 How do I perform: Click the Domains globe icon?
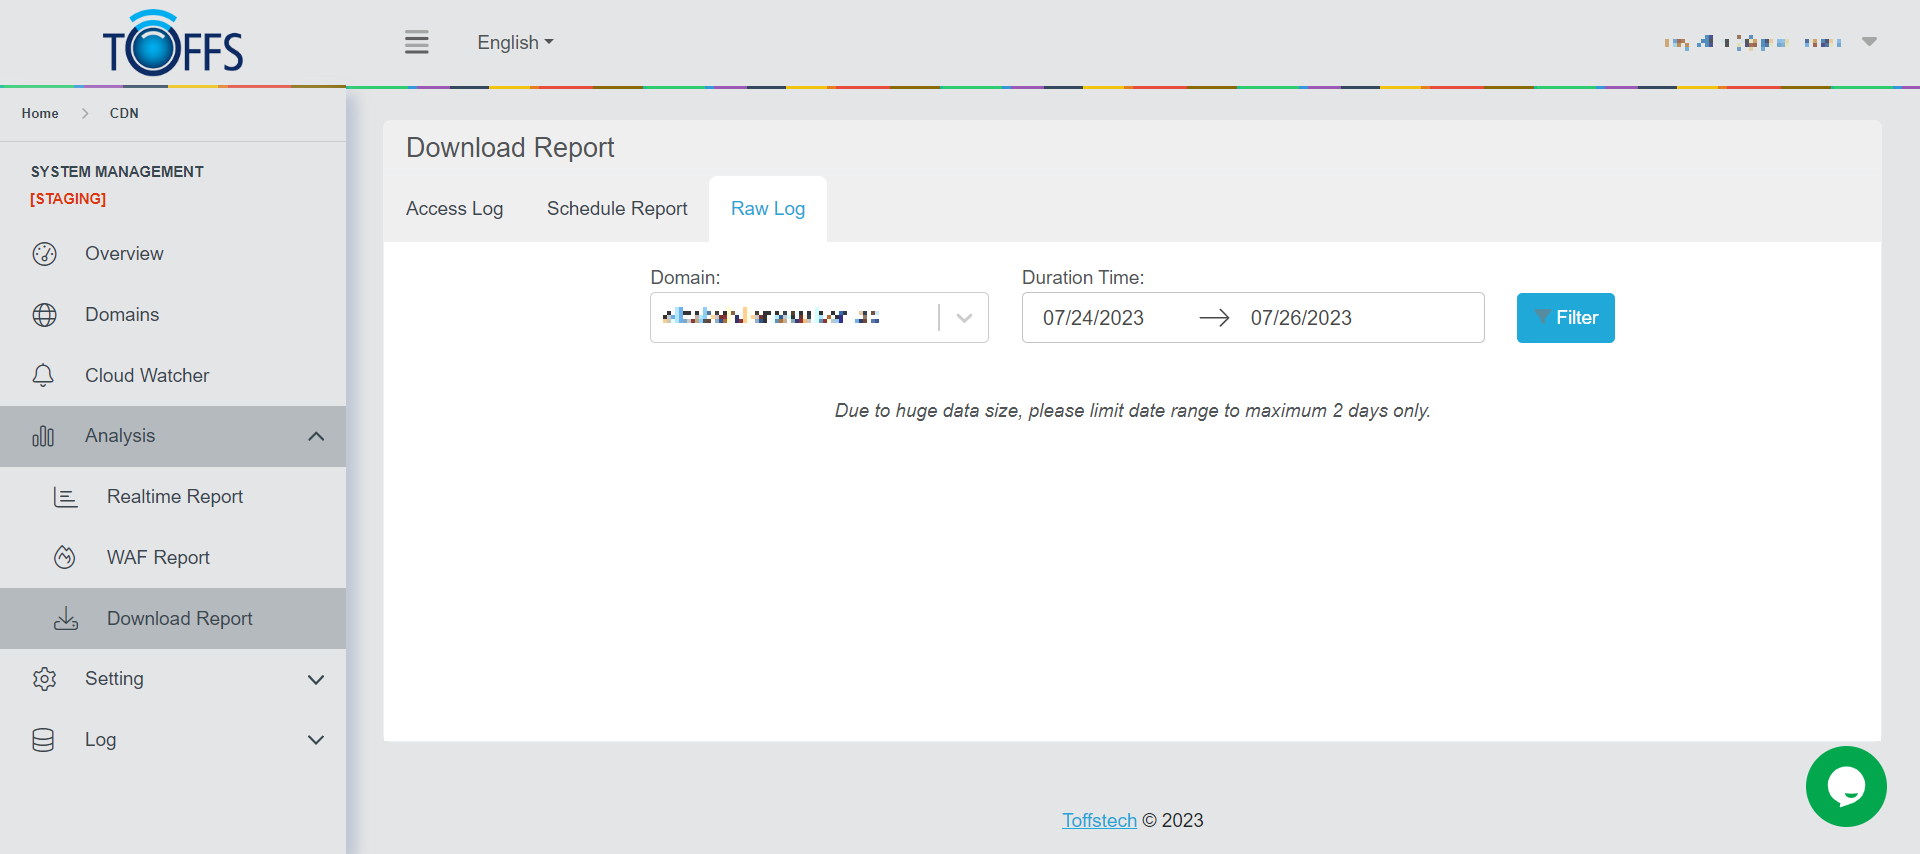click(44, 315)
